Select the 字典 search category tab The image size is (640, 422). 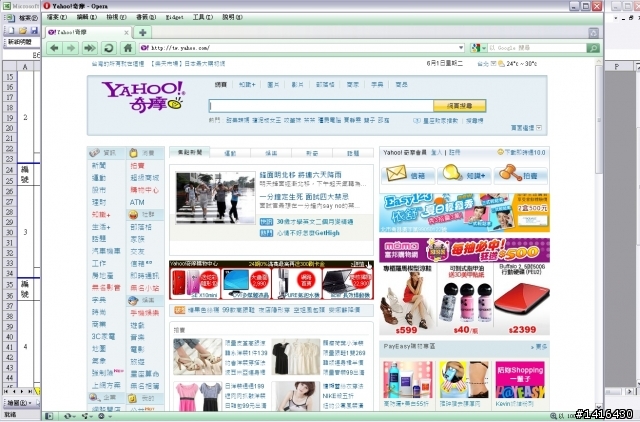pyautogui.click(x=377, y=84)
